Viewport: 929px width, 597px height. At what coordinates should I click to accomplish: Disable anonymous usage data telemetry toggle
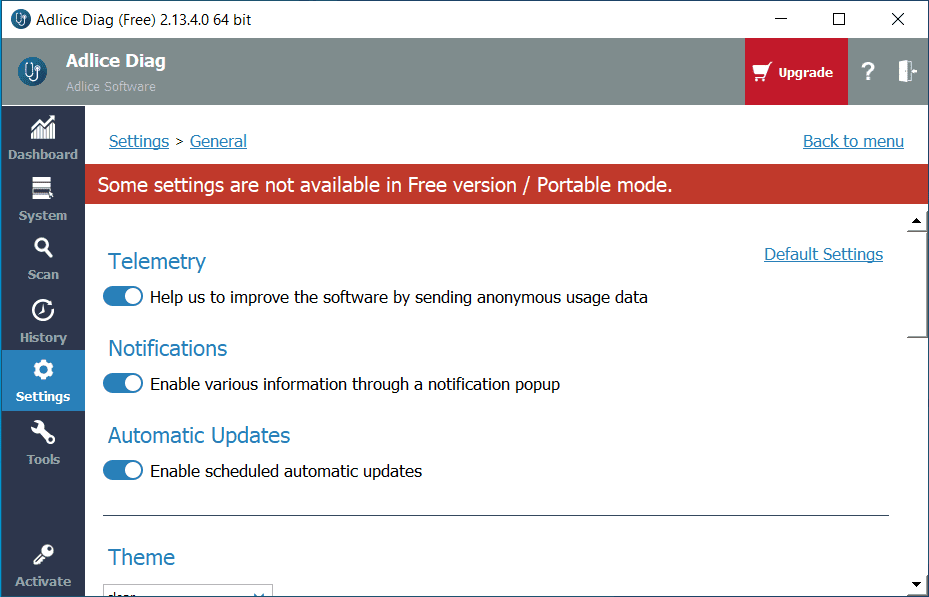(123, 296)
